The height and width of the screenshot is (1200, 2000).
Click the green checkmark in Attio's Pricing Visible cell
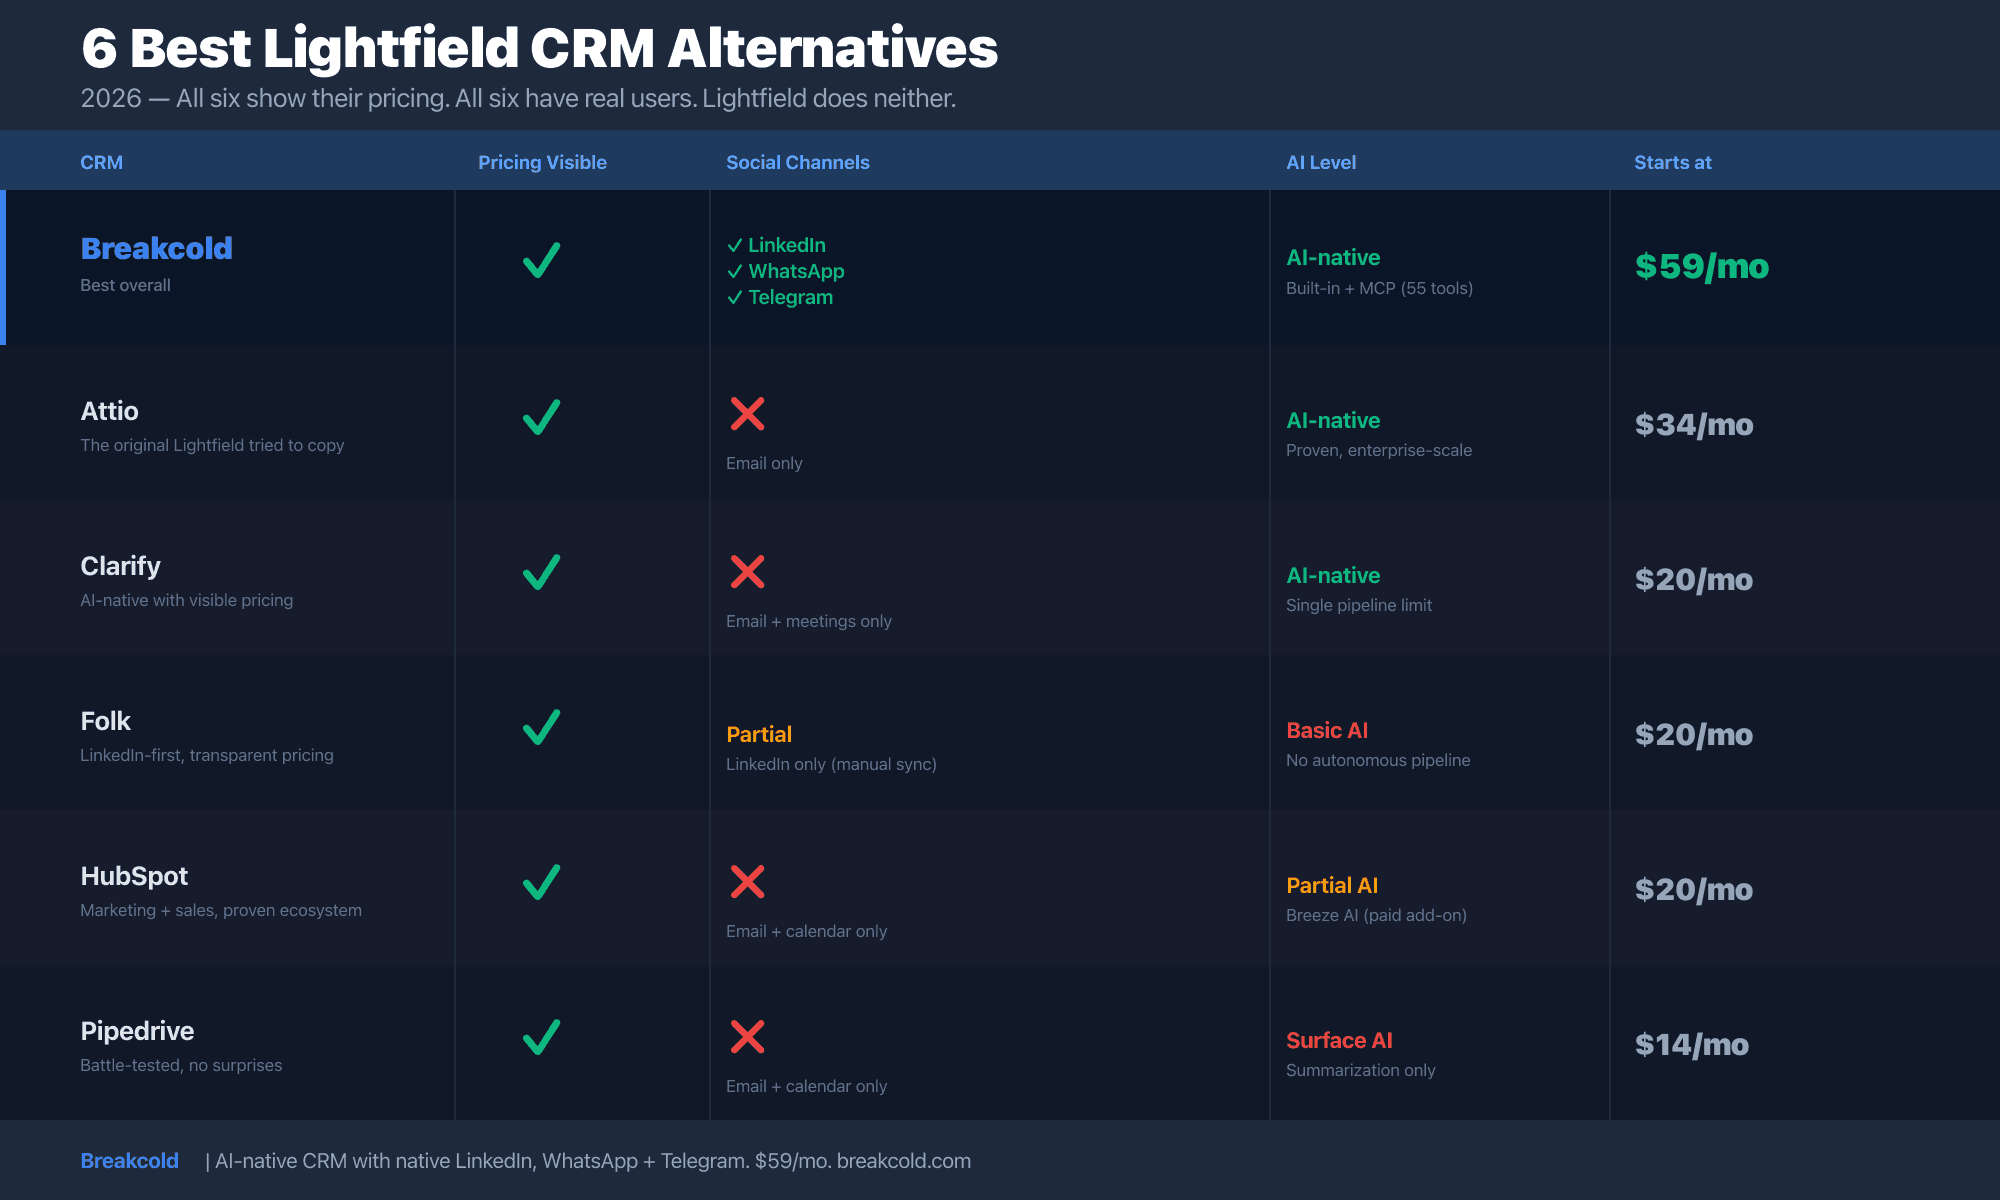(541, 417)
